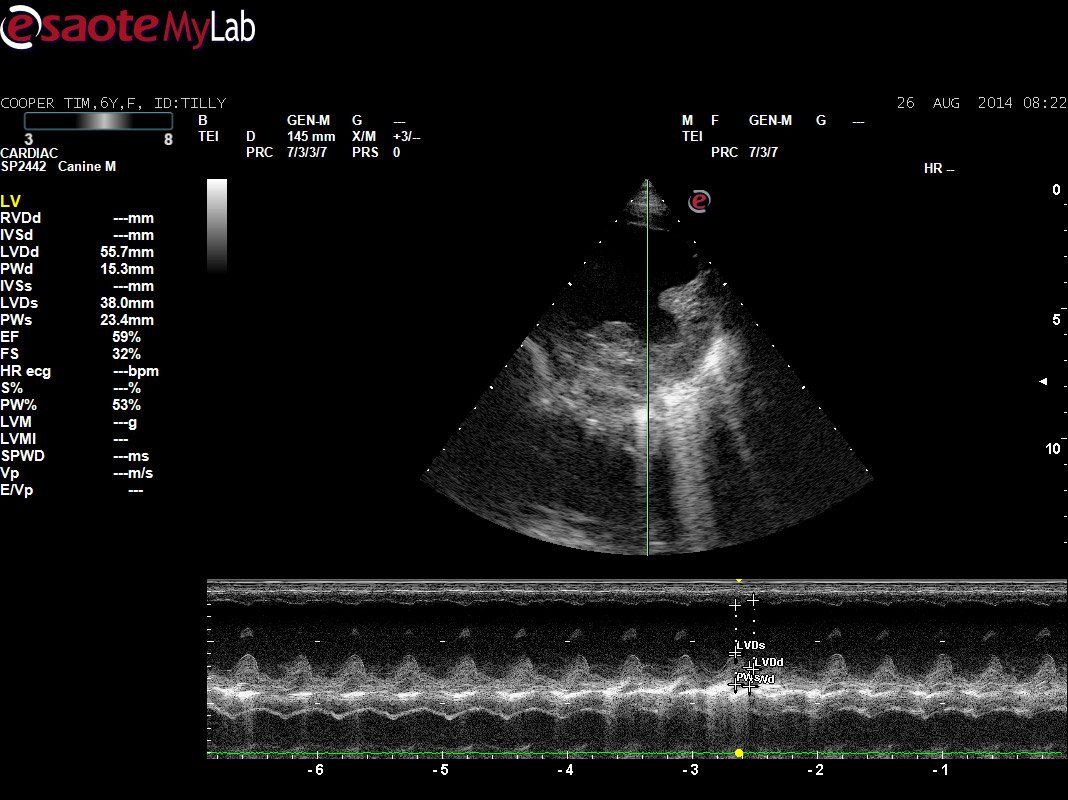The width and height of the screenshot is (1068, 800).
Task: Click the LVDd 55.7mm measurement entry
Action: 70,252
